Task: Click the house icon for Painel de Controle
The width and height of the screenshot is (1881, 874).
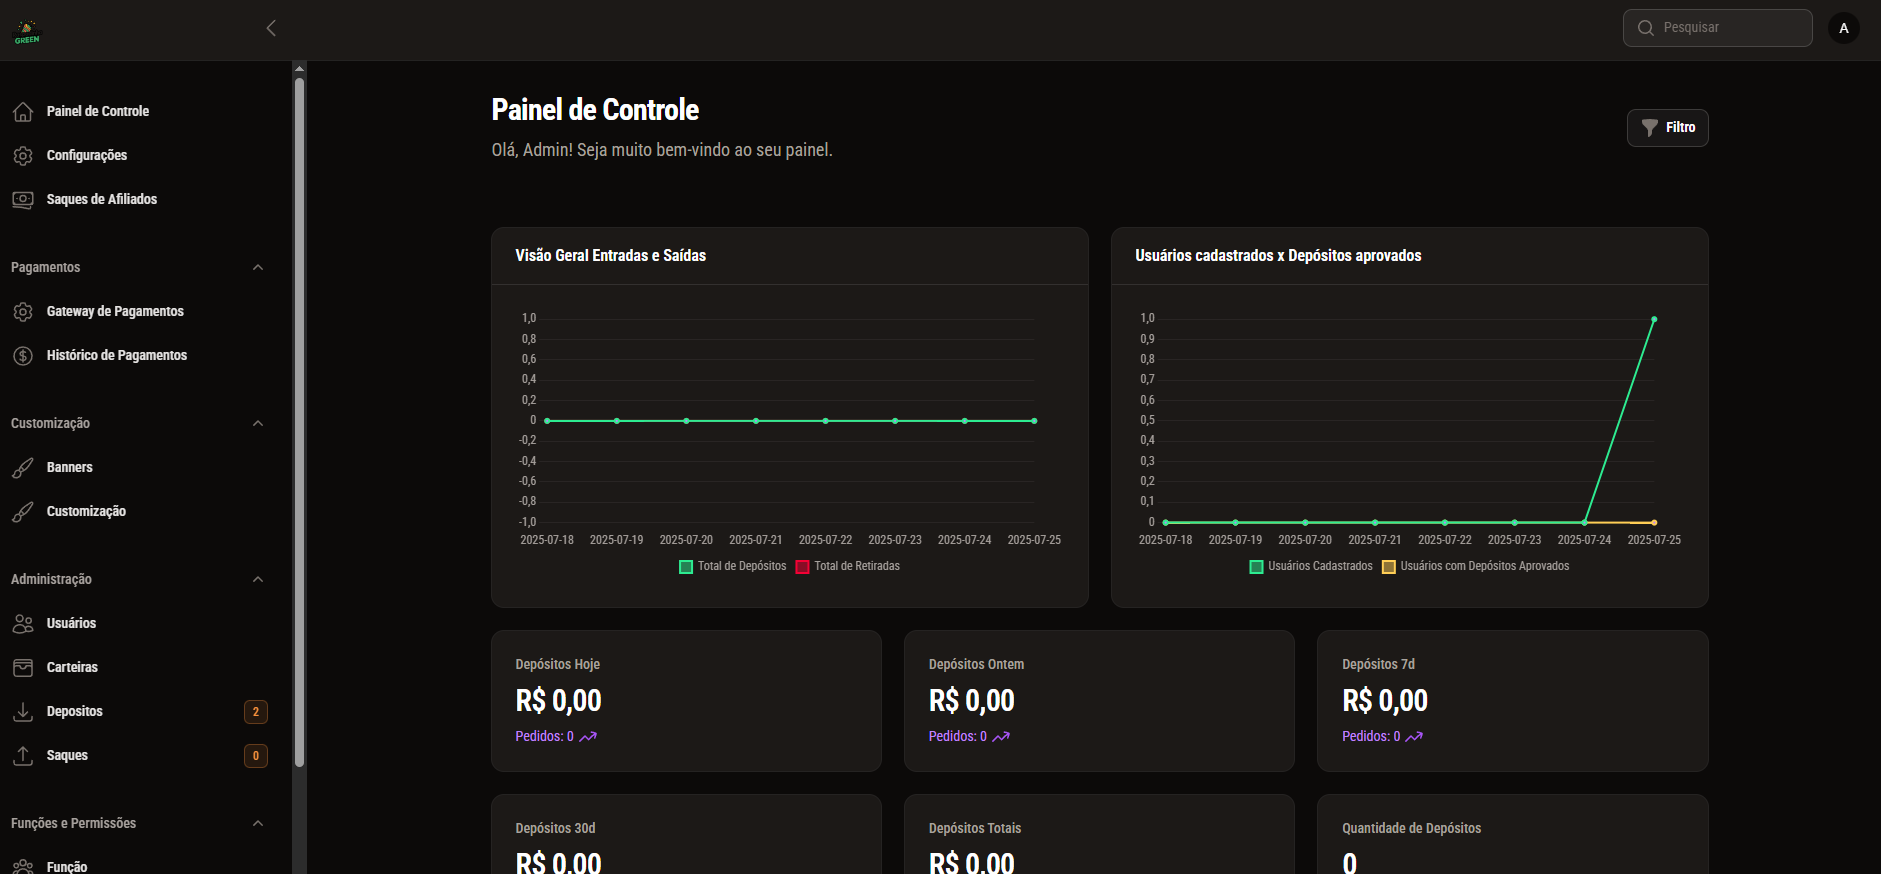Action: point(23,112)
